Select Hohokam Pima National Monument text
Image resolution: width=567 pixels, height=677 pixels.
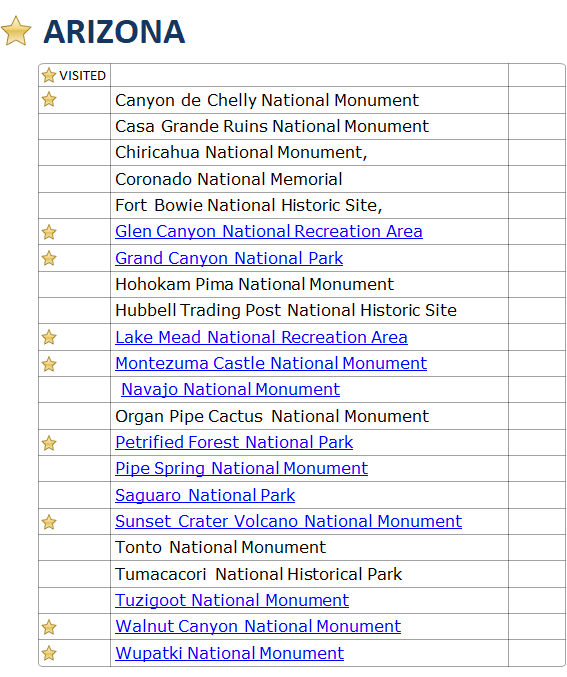click(254, 284)
